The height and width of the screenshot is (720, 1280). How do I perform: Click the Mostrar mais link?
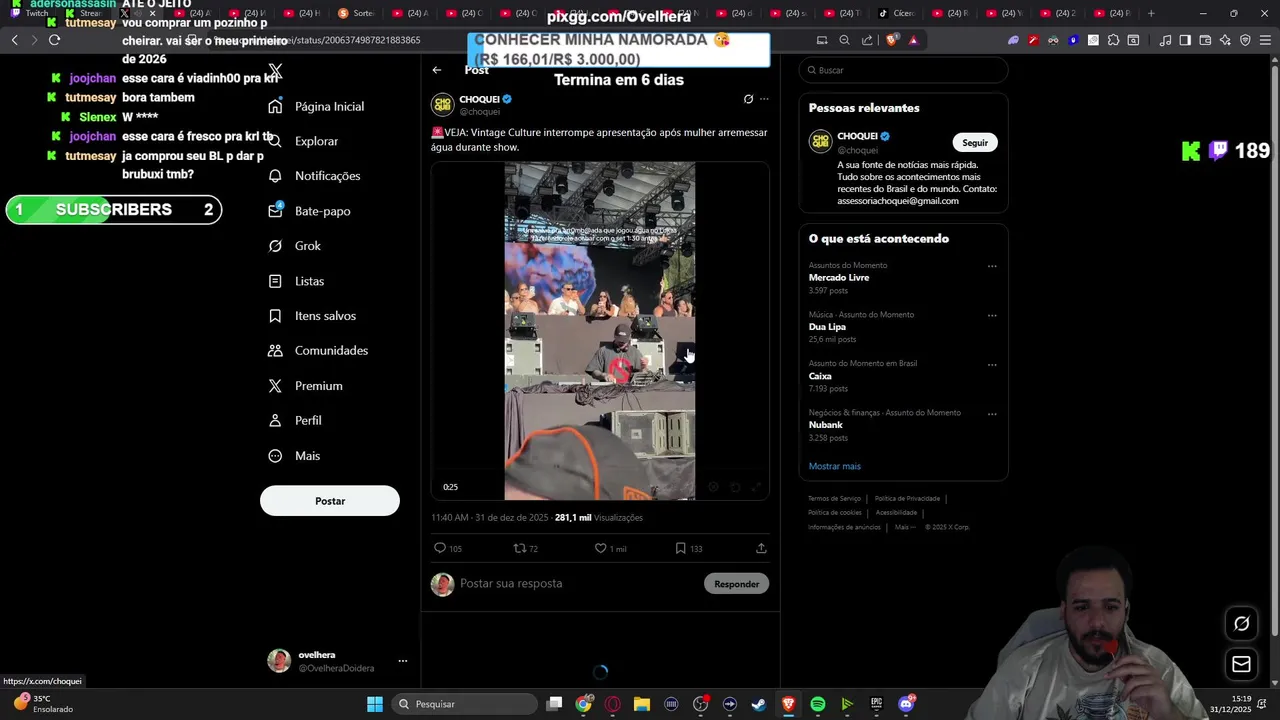tap(834, 466)
